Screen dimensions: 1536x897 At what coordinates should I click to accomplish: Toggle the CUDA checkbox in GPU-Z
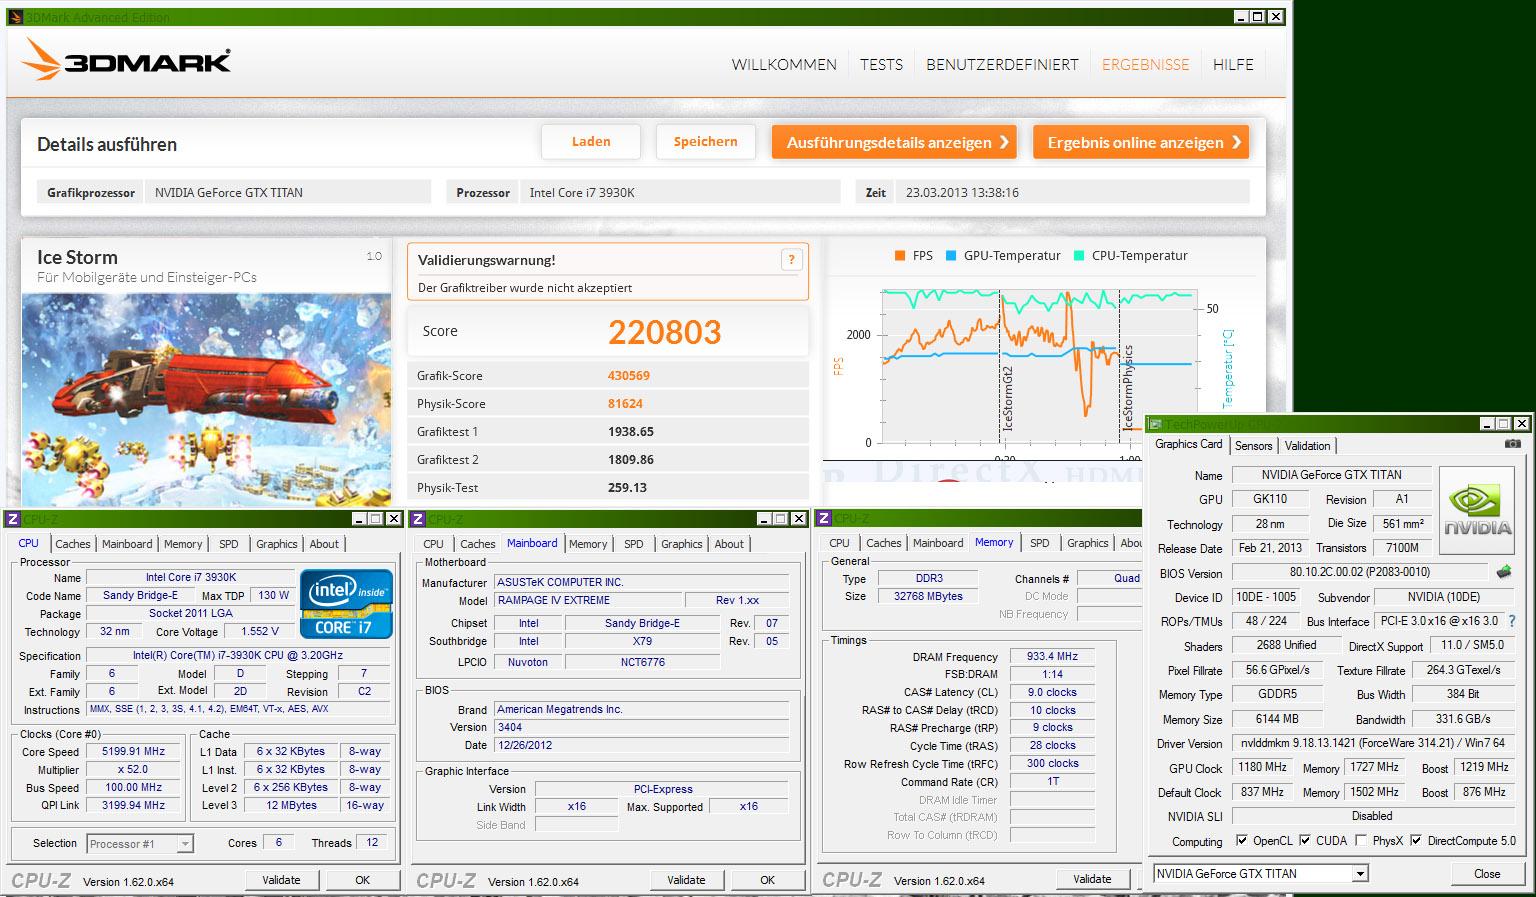tap(1304, 840)
